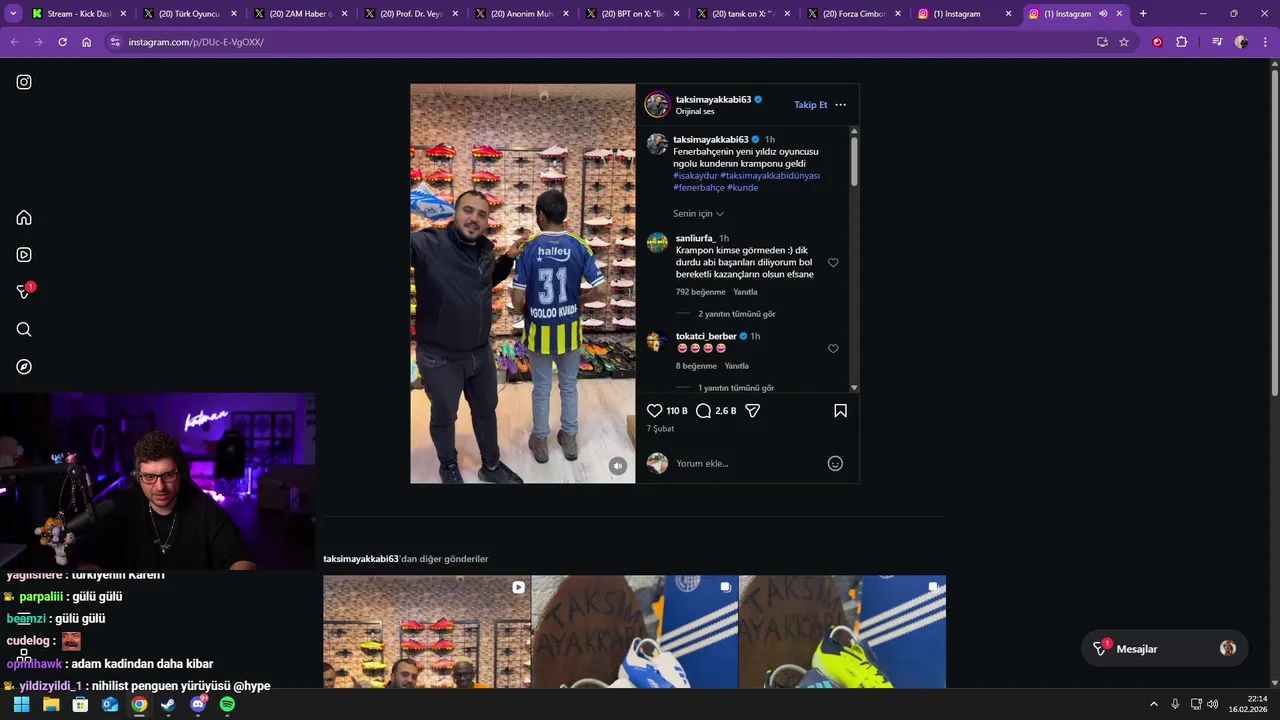The image size is (1280, 720).
Task: Reload the page with refresh icon
Action: tap(62, 42)
